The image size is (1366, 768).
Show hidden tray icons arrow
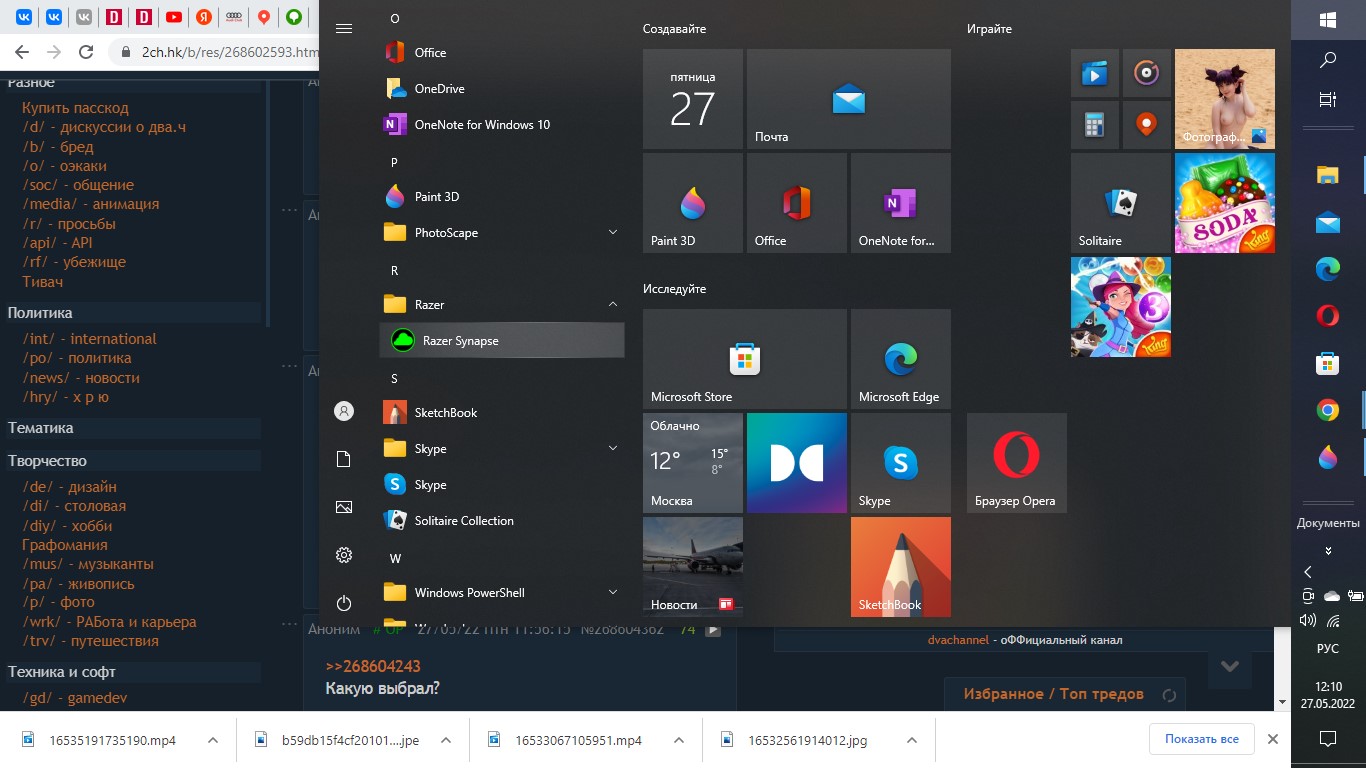pos(1308,572)
